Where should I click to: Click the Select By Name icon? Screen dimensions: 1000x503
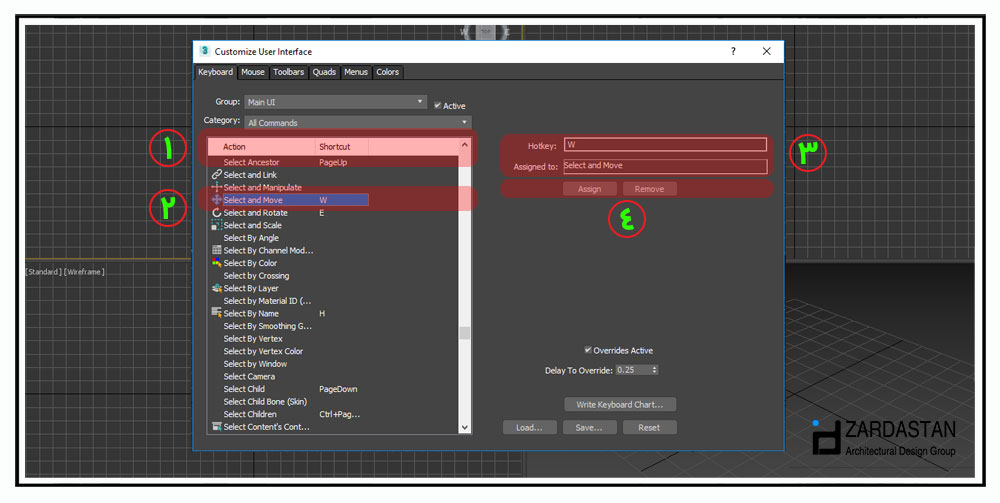pyautogui.click(x=217, y=313)
